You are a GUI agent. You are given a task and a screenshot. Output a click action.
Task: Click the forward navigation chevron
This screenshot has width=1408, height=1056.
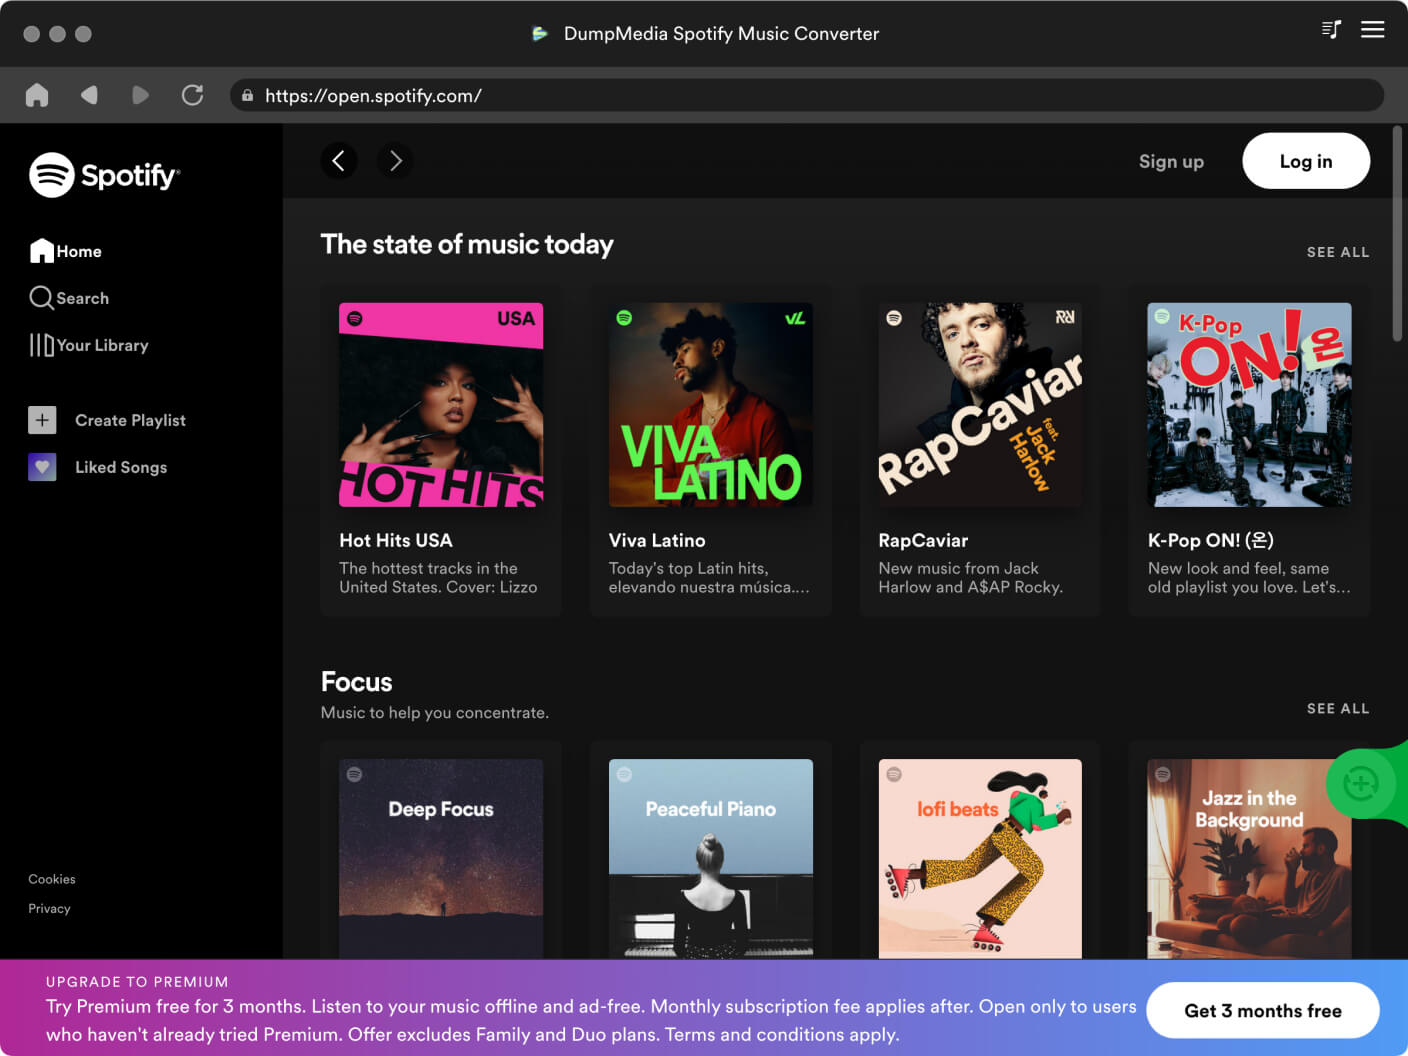[x=141, y=95]
